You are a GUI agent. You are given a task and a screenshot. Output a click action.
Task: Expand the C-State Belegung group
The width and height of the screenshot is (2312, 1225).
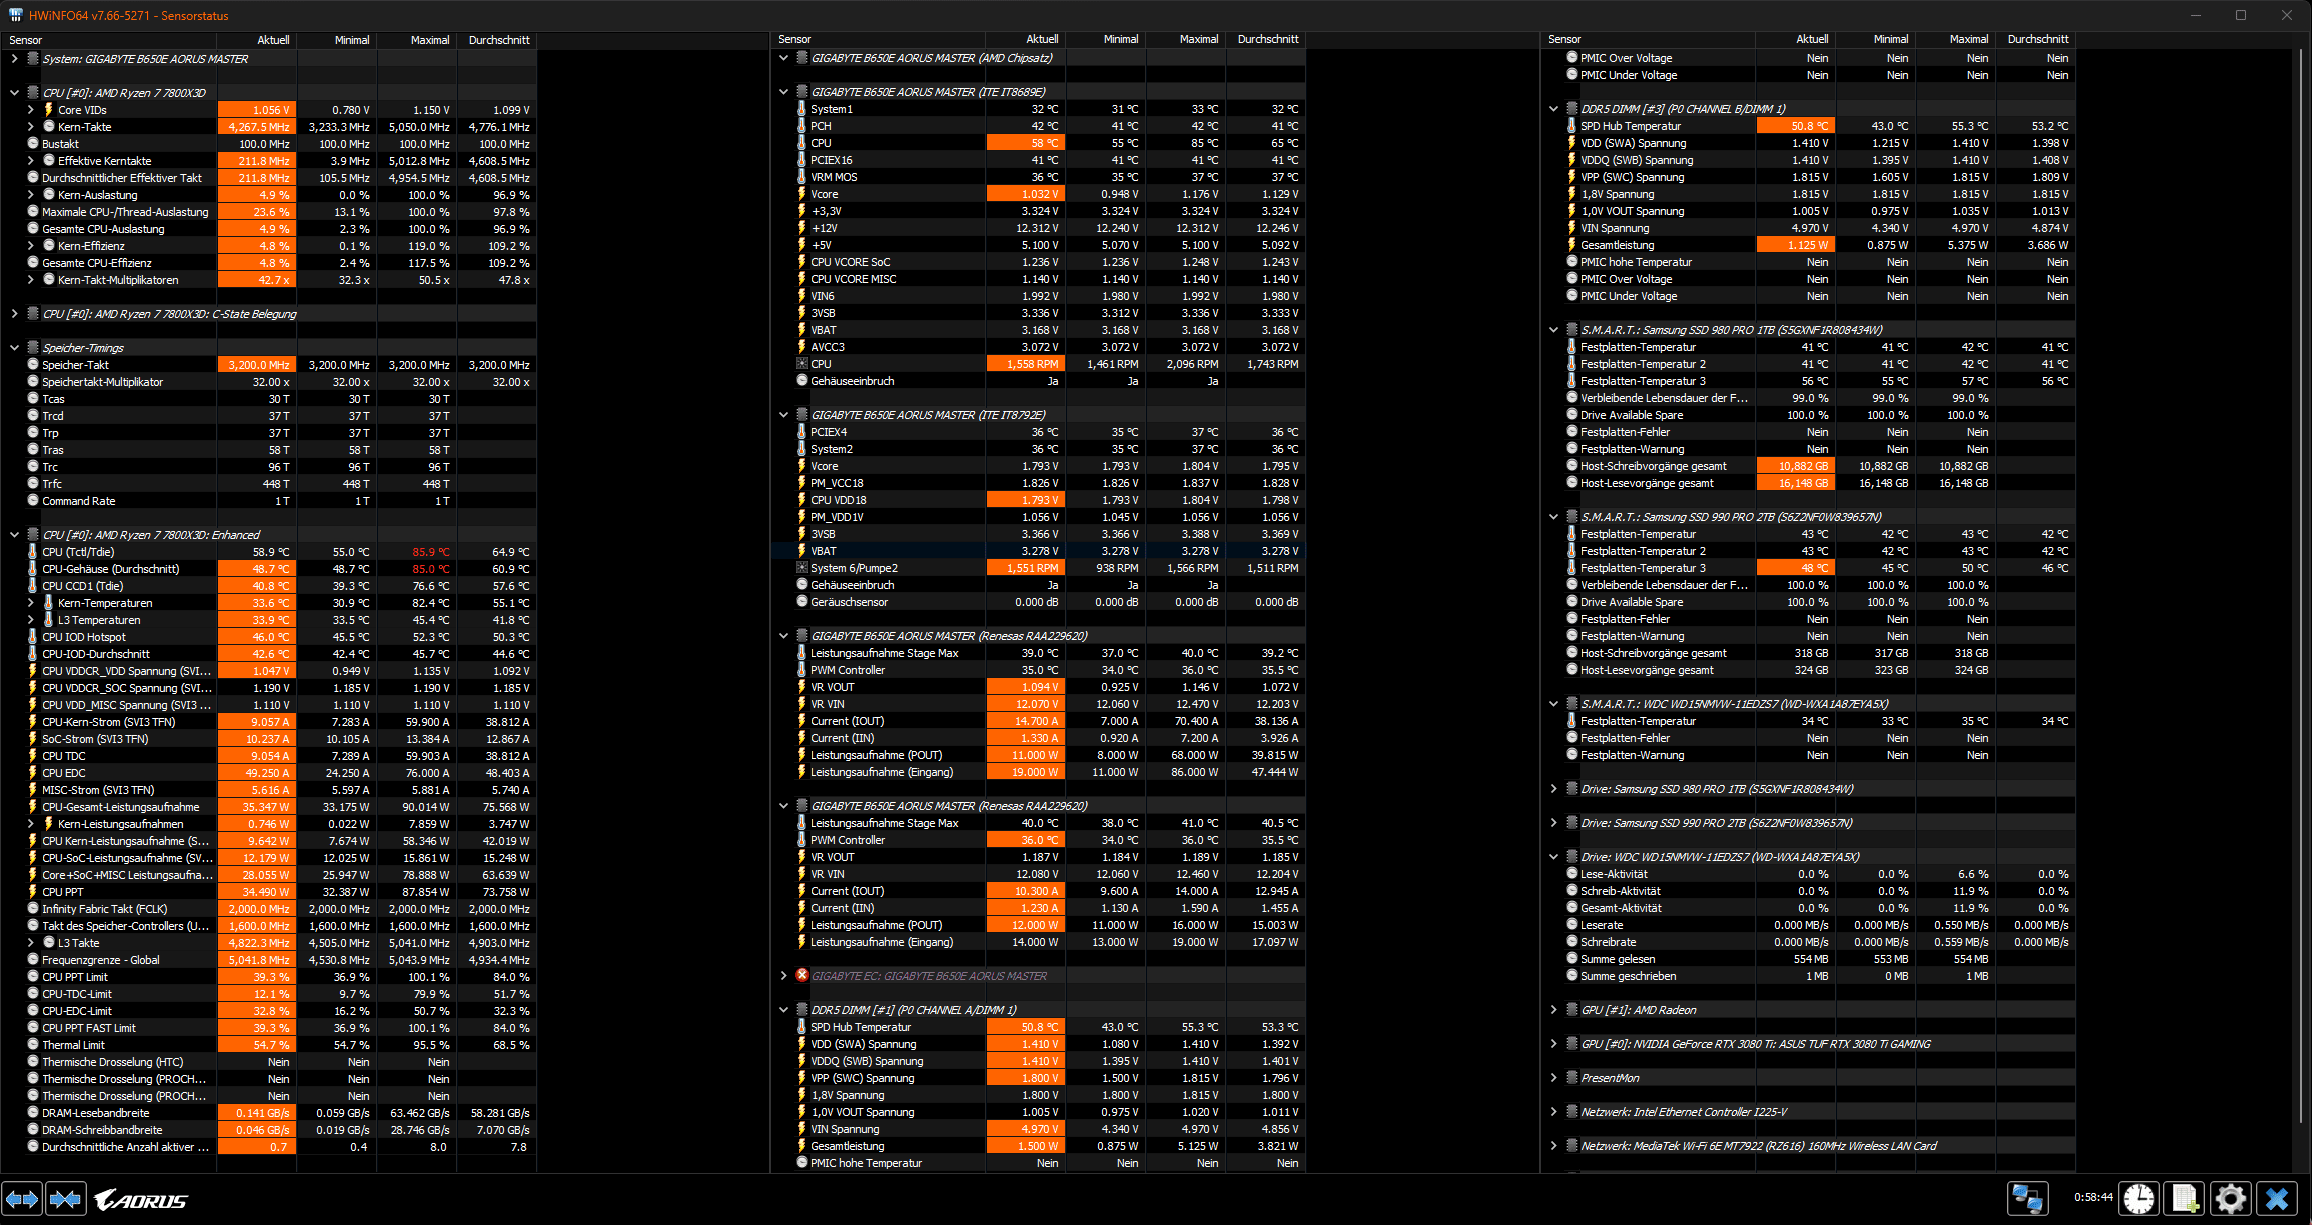15,314
